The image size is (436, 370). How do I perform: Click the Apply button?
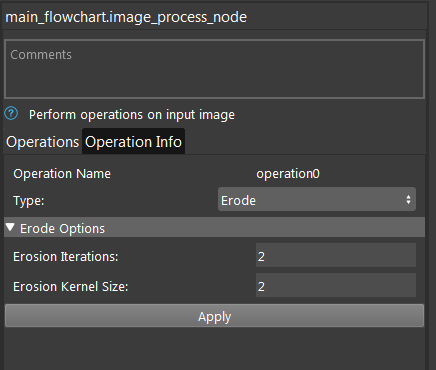point(214,316)
